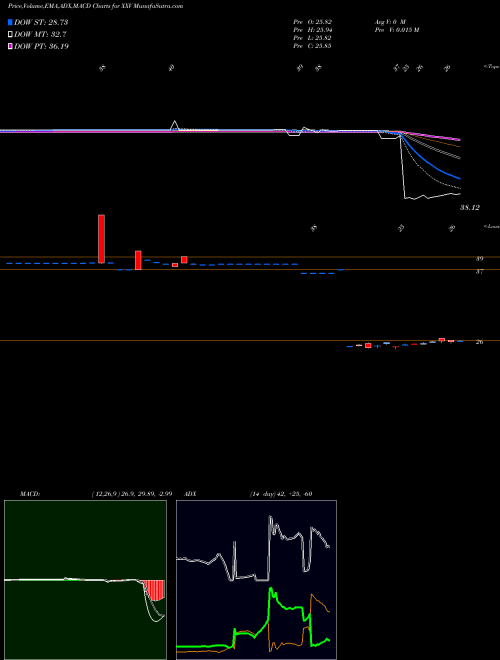Click the magenta DOW PT legend swatch

tap(10, 46)
